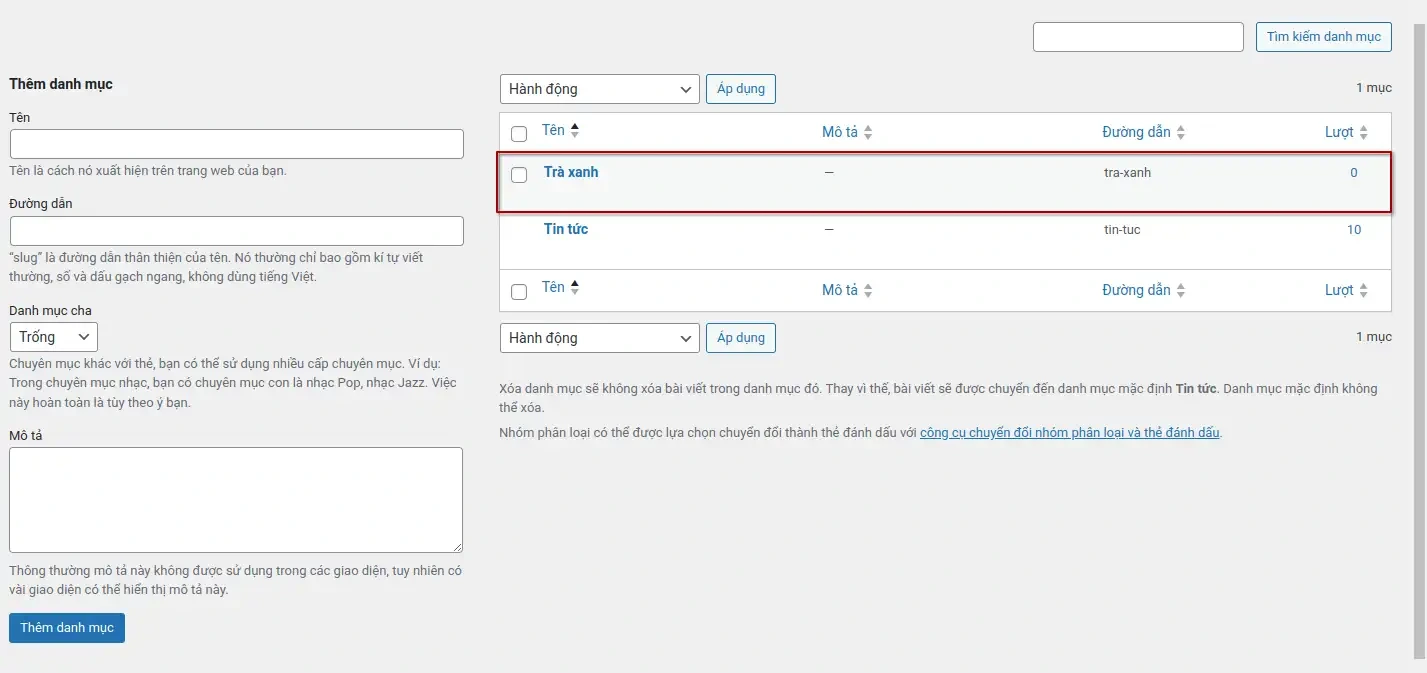Click sort arrows beside top Lượt header
Screen dimensions: 1427x673
1363,133
